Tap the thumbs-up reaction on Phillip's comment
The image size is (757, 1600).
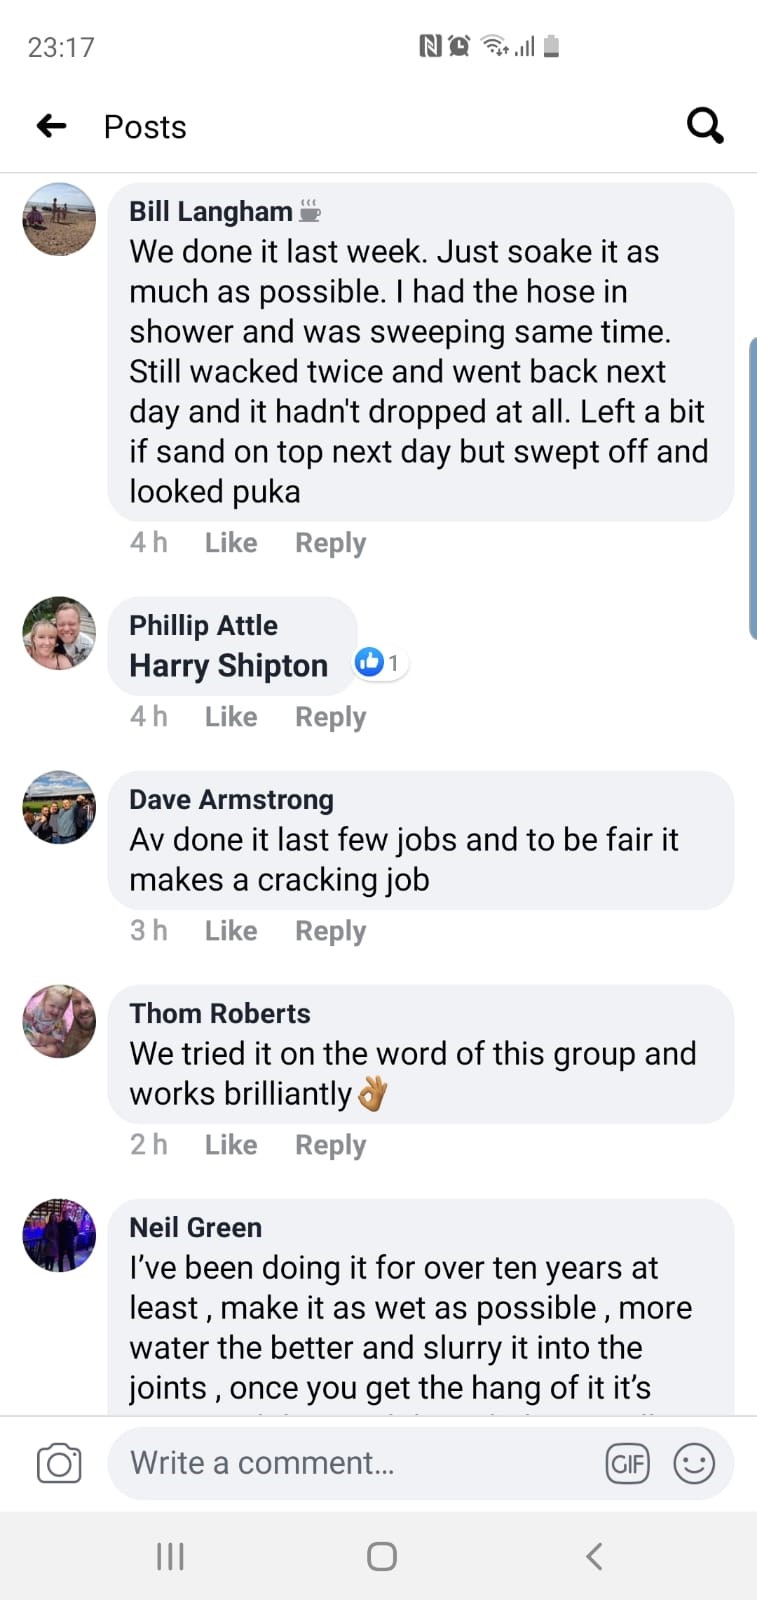[371, 662]
